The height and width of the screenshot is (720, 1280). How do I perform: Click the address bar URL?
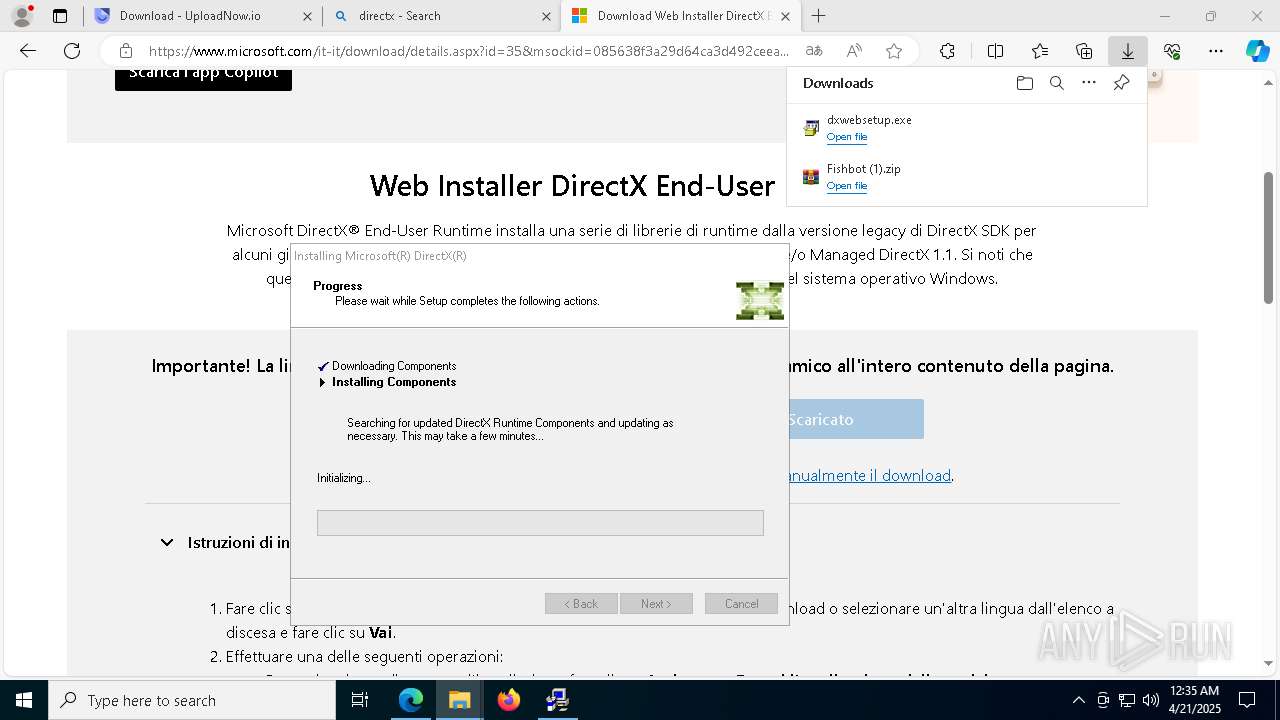point(468,51)
